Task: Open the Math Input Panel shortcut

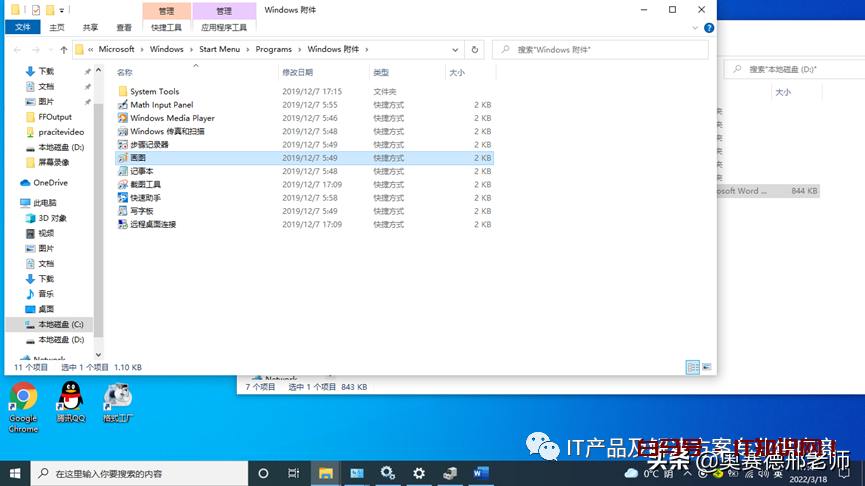Action: point(161,105)
